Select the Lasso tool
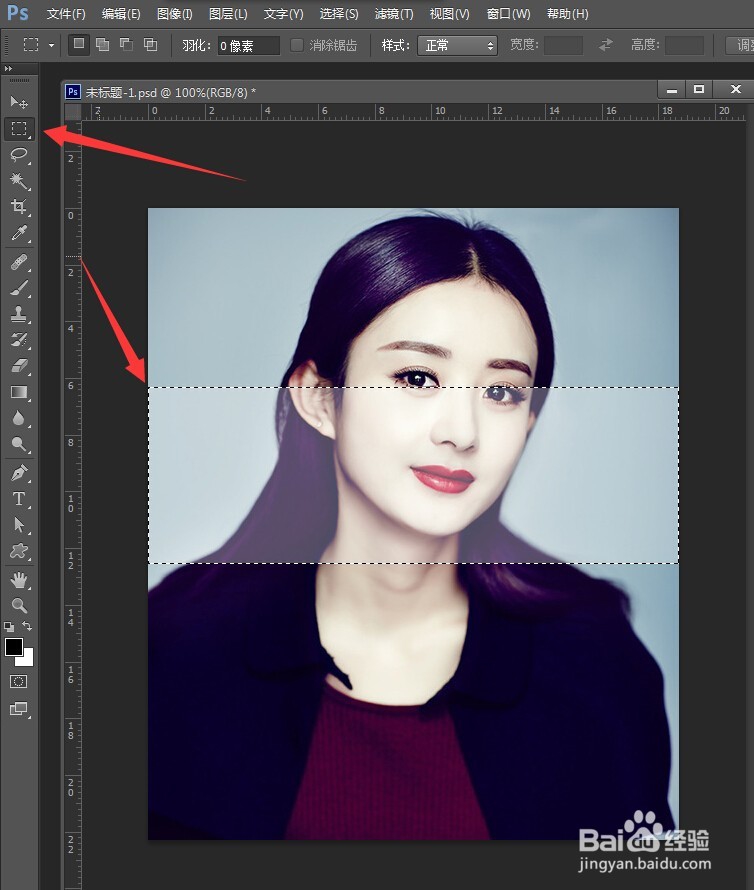This screenshot has width=754, height=890. tap(19, 154)
